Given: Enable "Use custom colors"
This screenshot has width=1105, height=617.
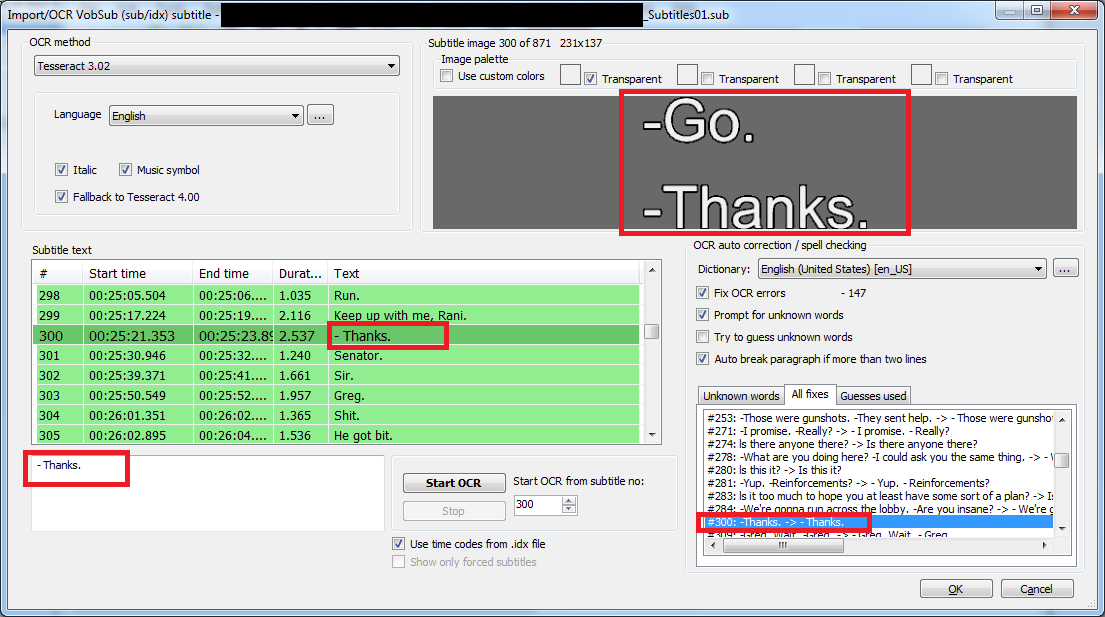Looking at the screenshot, I should click(x=446, y=75).
